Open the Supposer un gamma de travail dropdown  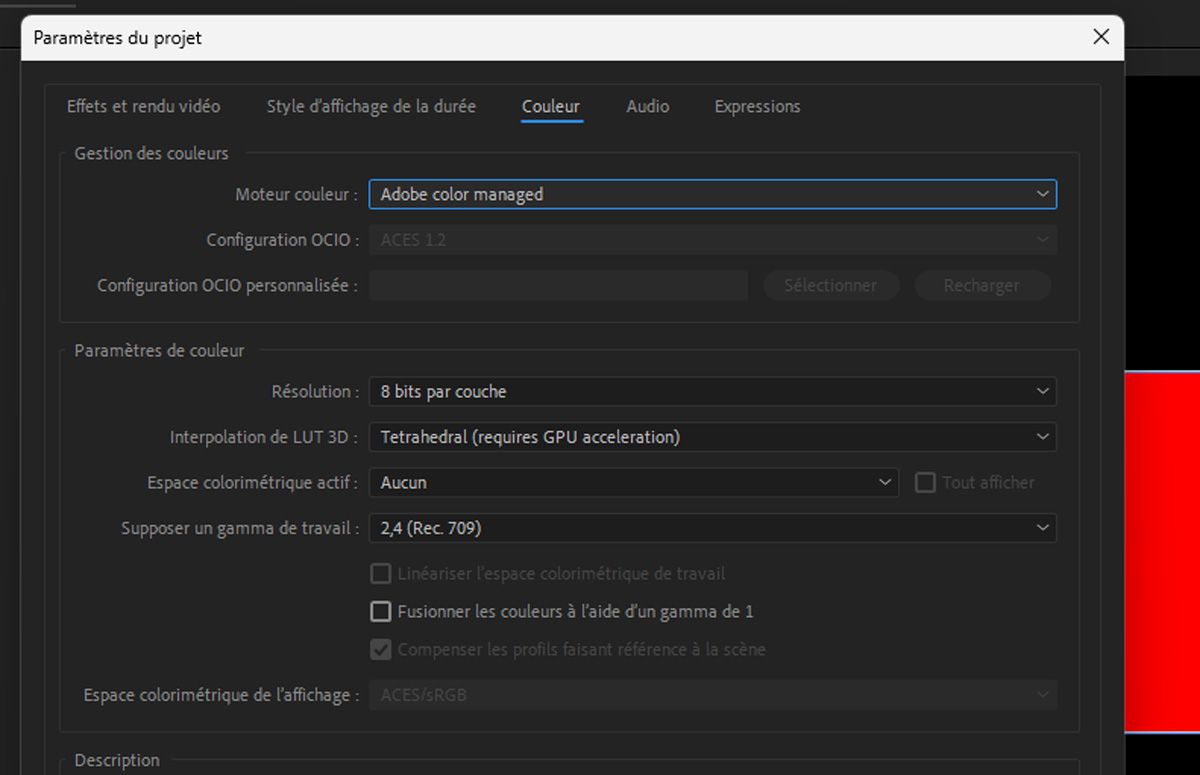(x=712, y=528)
